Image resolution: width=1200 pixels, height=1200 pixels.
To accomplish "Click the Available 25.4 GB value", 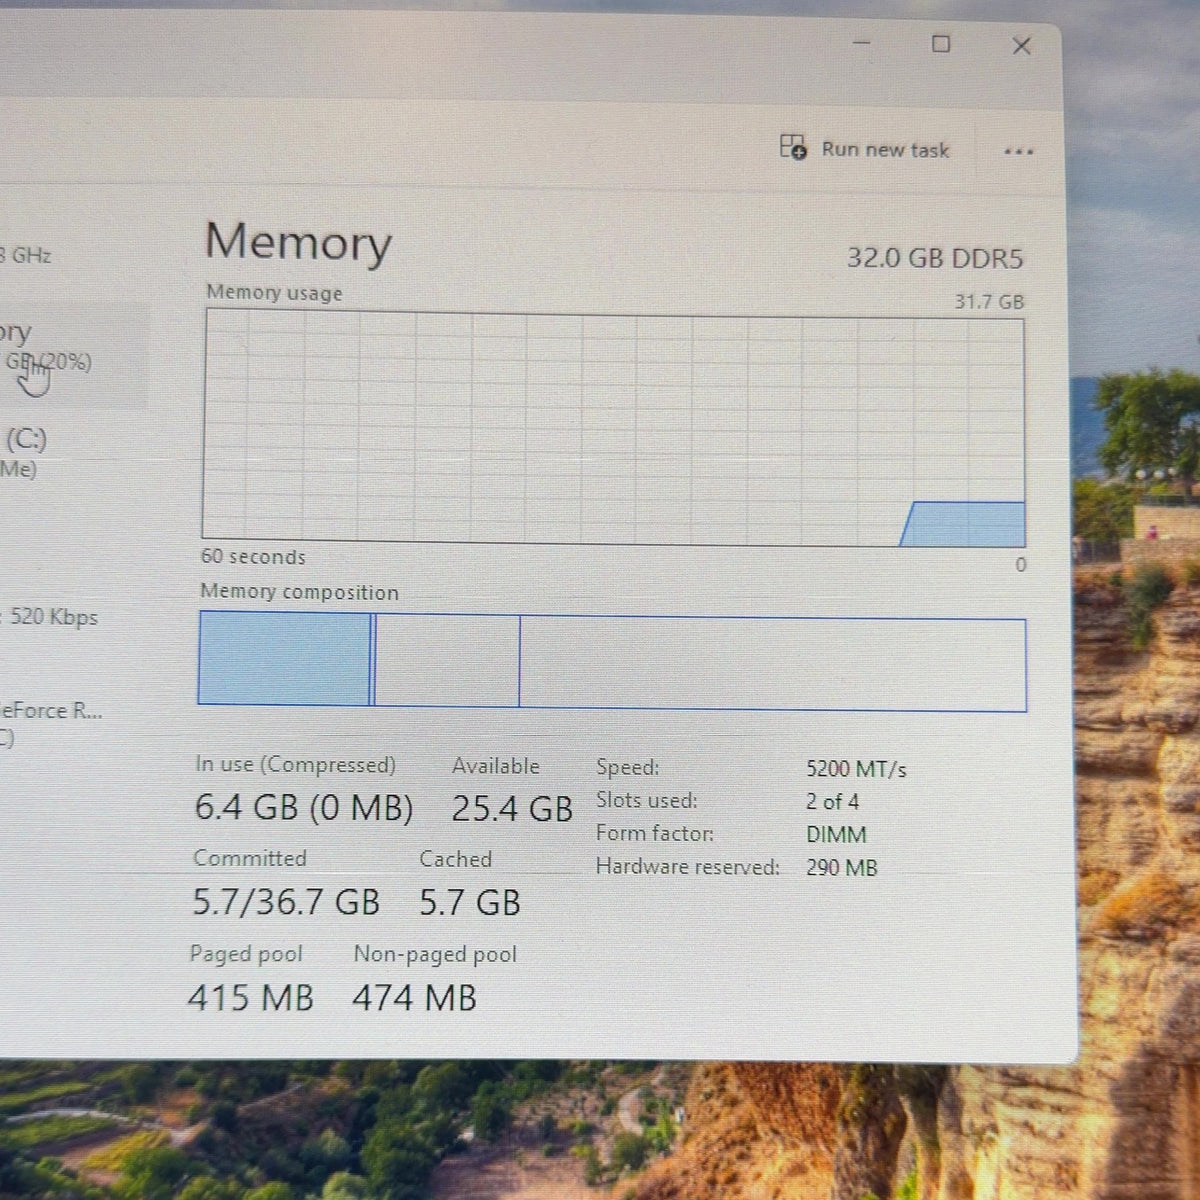I will pos(512,808).
